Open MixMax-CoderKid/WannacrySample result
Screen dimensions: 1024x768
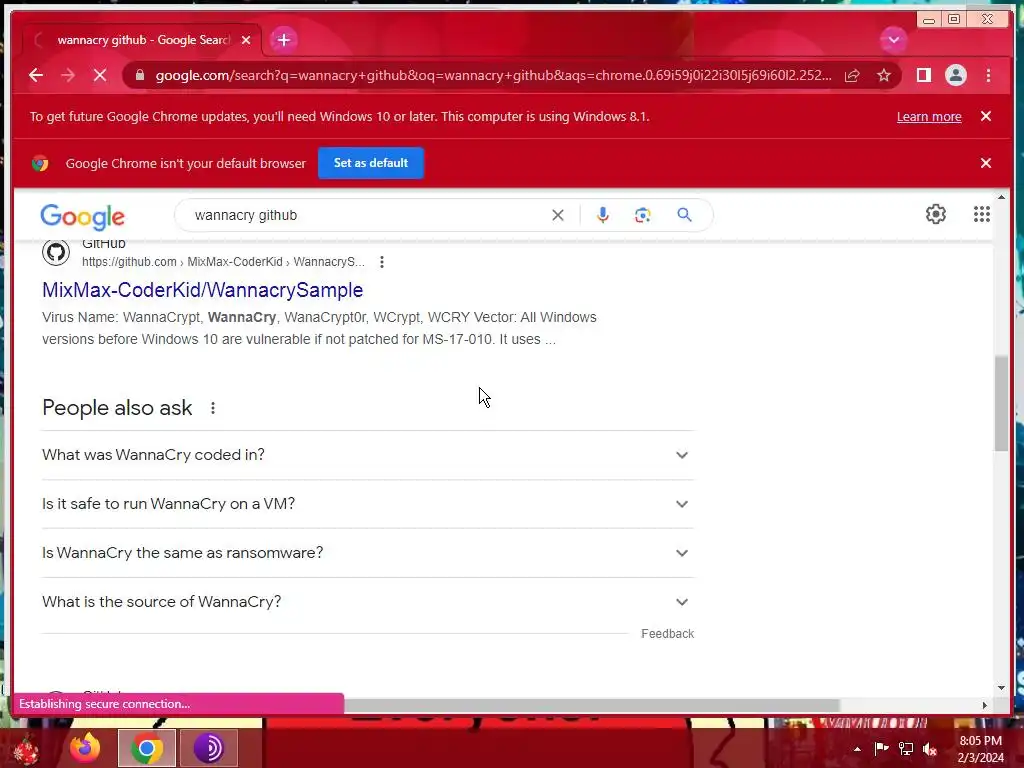(x=202, y=290)
